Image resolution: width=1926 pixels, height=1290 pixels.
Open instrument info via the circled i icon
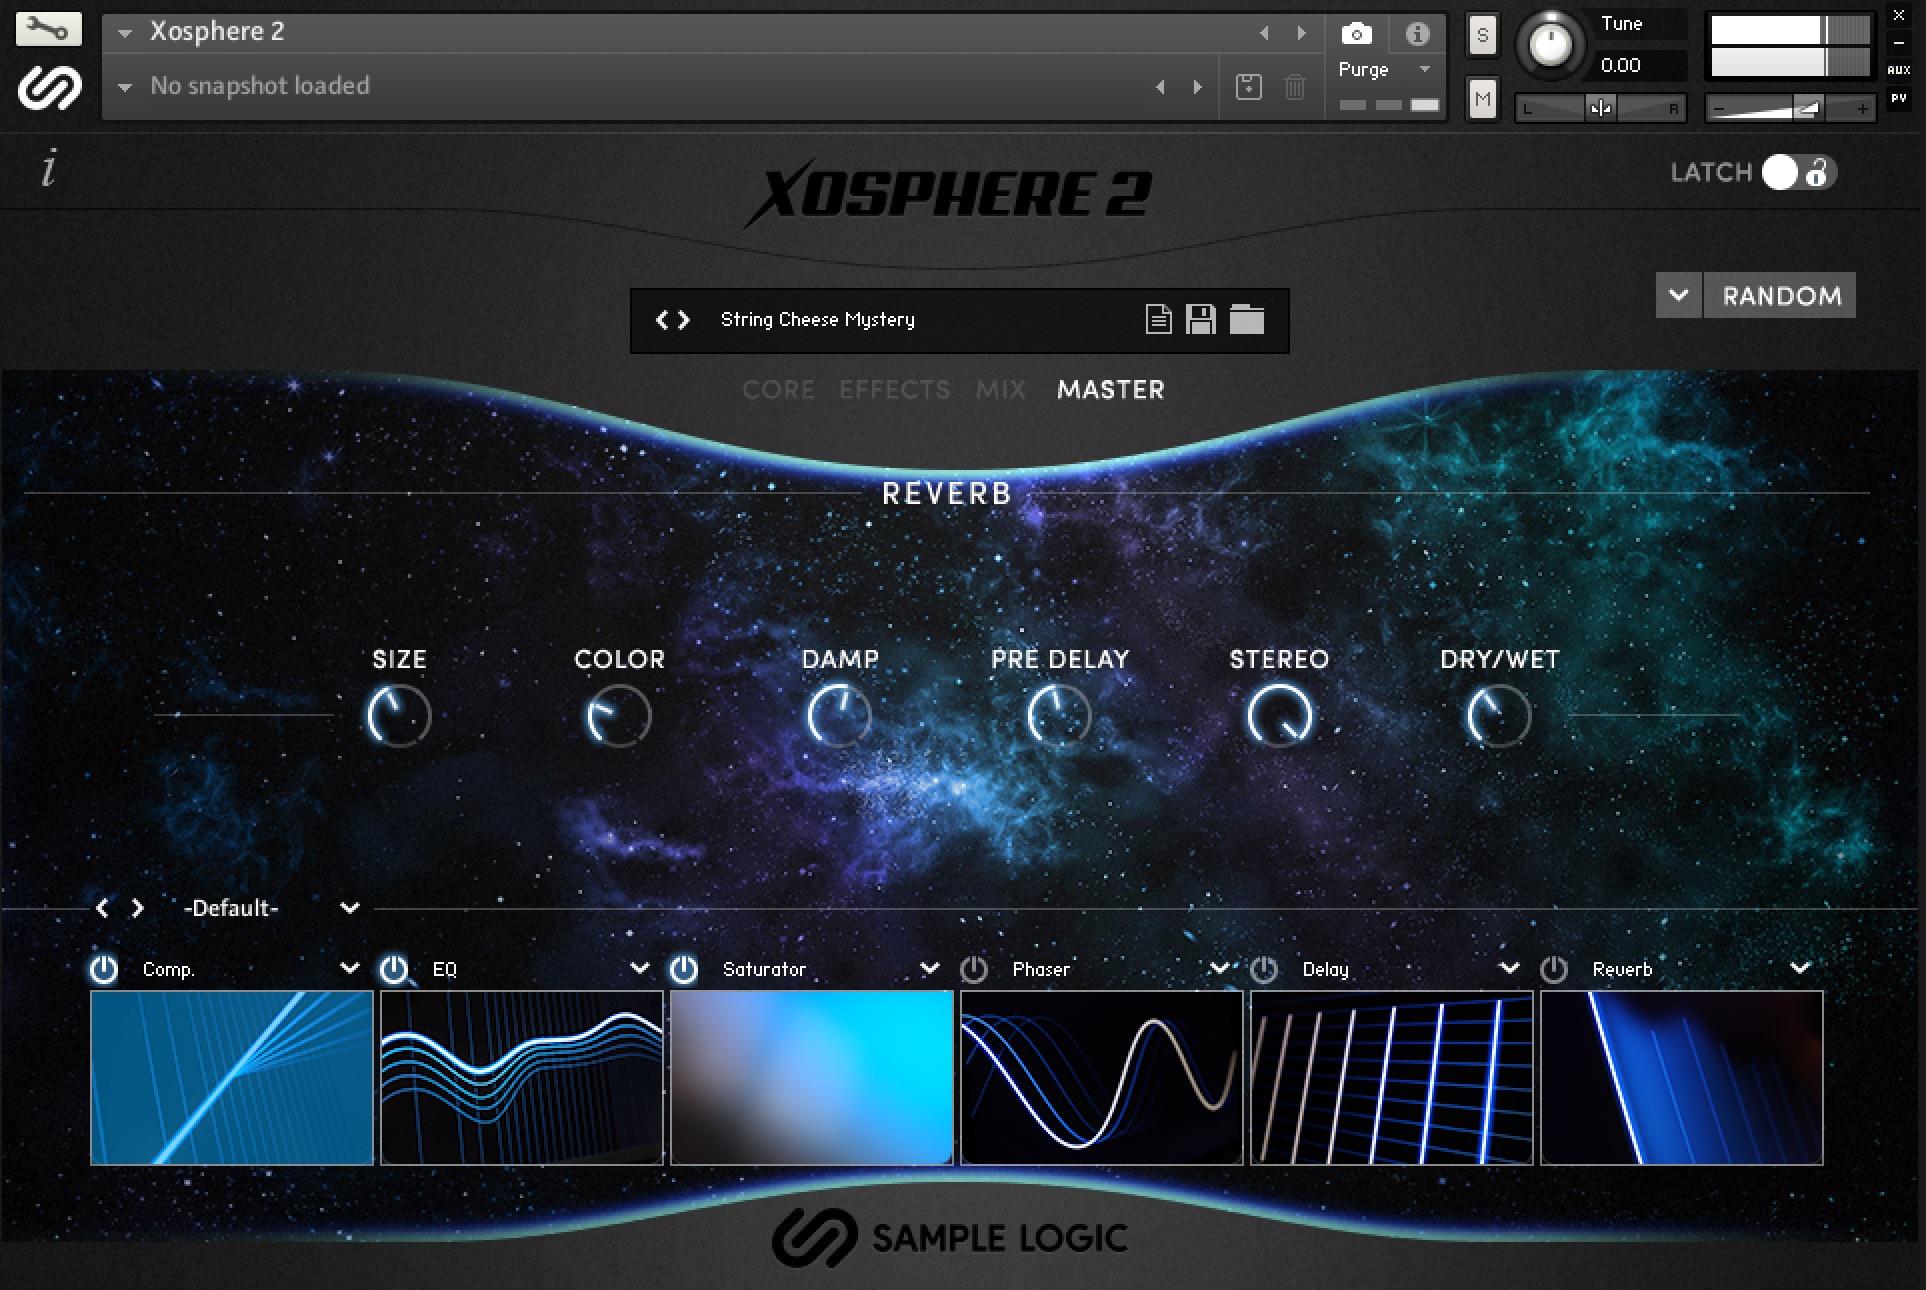coord(1416,33)
